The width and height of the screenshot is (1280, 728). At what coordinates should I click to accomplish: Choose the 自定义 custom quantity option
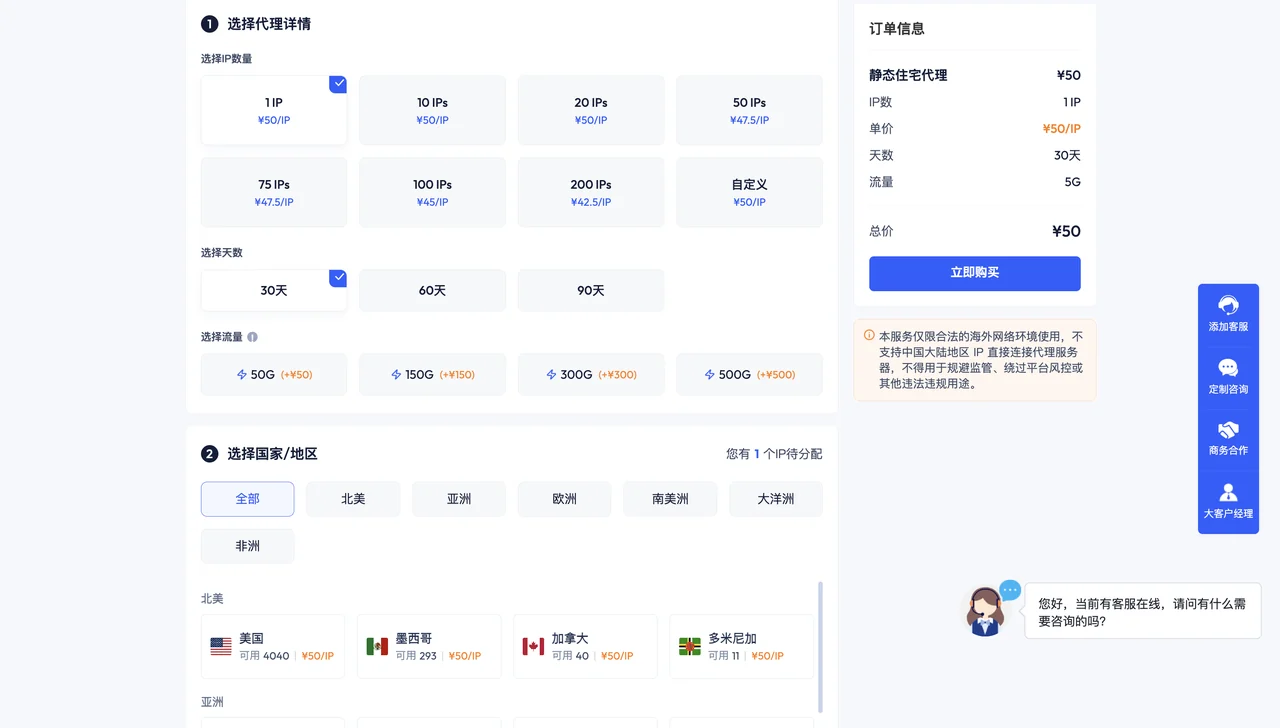point(749,192)
